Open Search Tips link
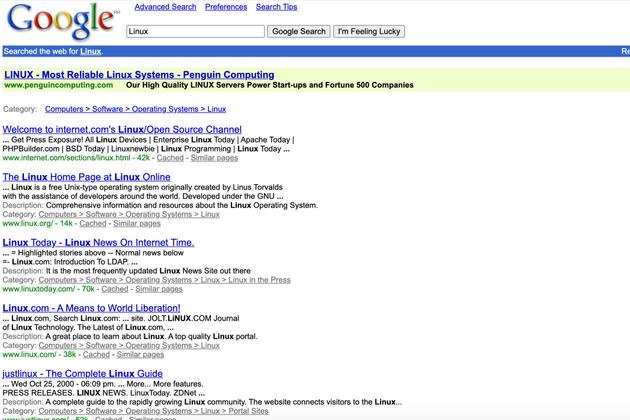 [x=276, y=7]
